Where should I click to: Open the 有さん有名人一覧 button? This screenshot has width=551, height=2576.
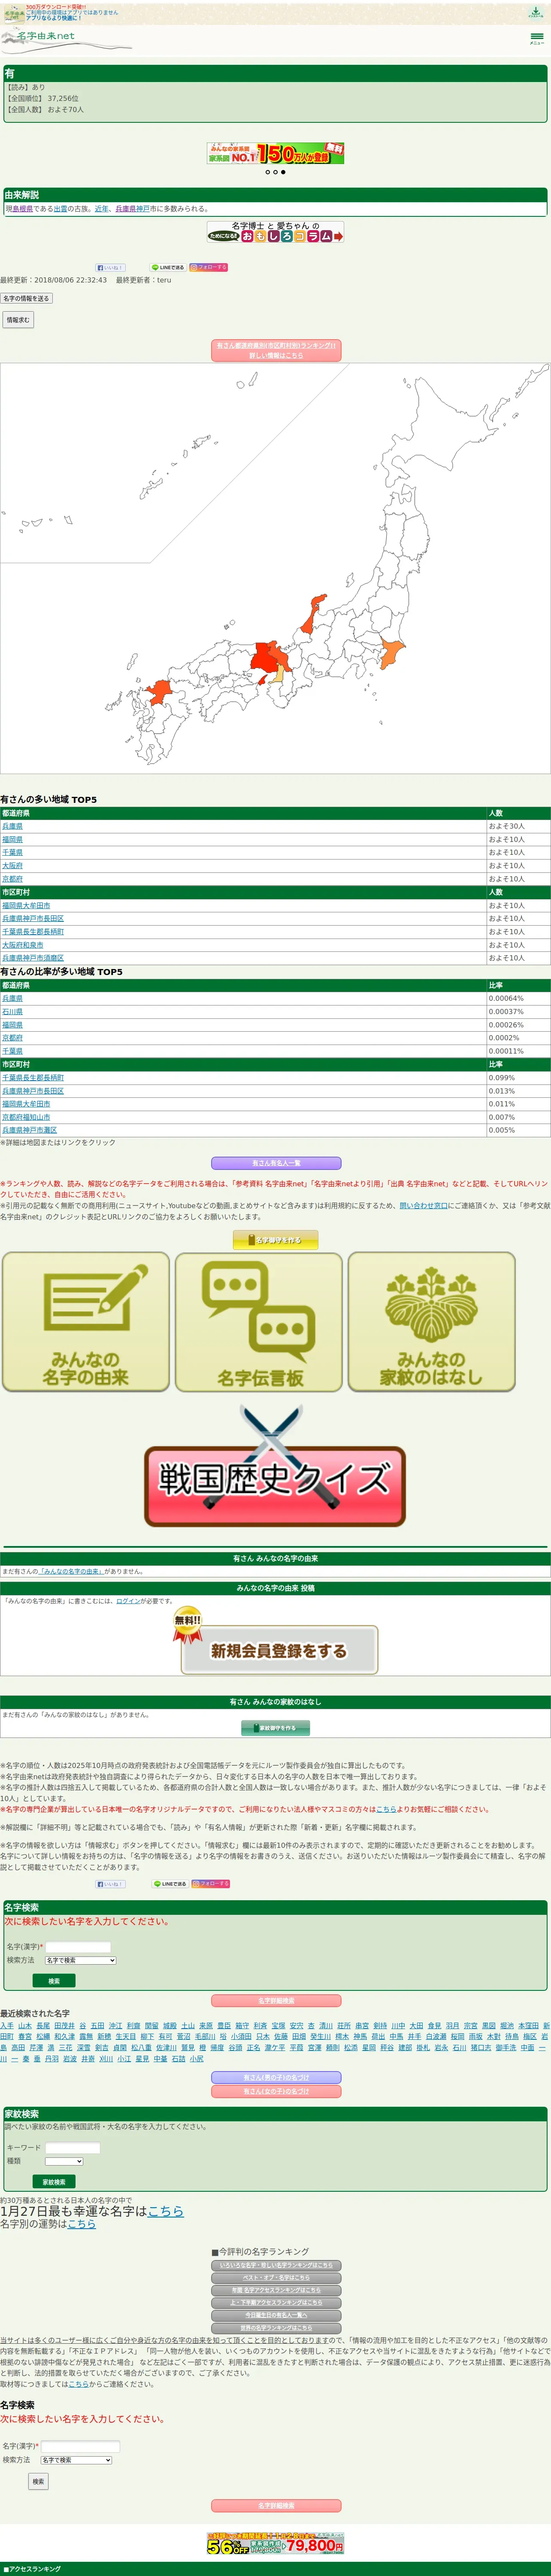coord(276,1163)
